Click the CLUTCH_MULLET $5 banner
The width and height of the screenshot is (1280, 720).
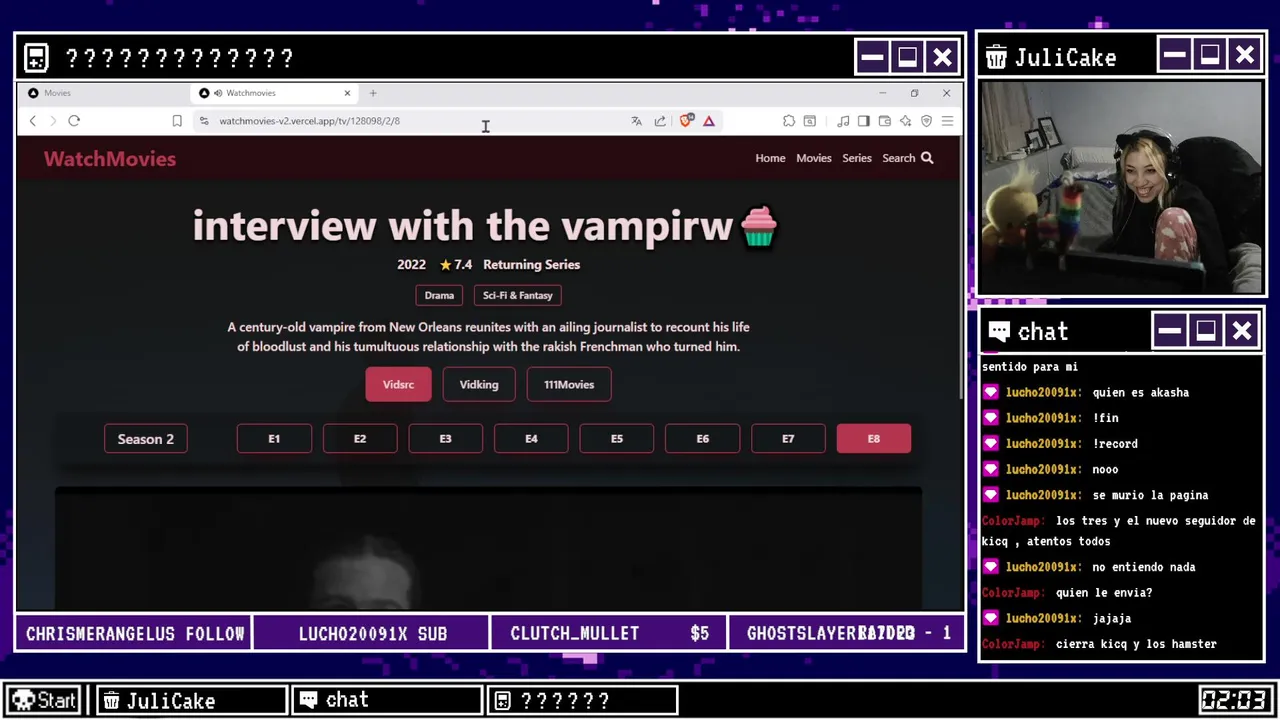609,633
